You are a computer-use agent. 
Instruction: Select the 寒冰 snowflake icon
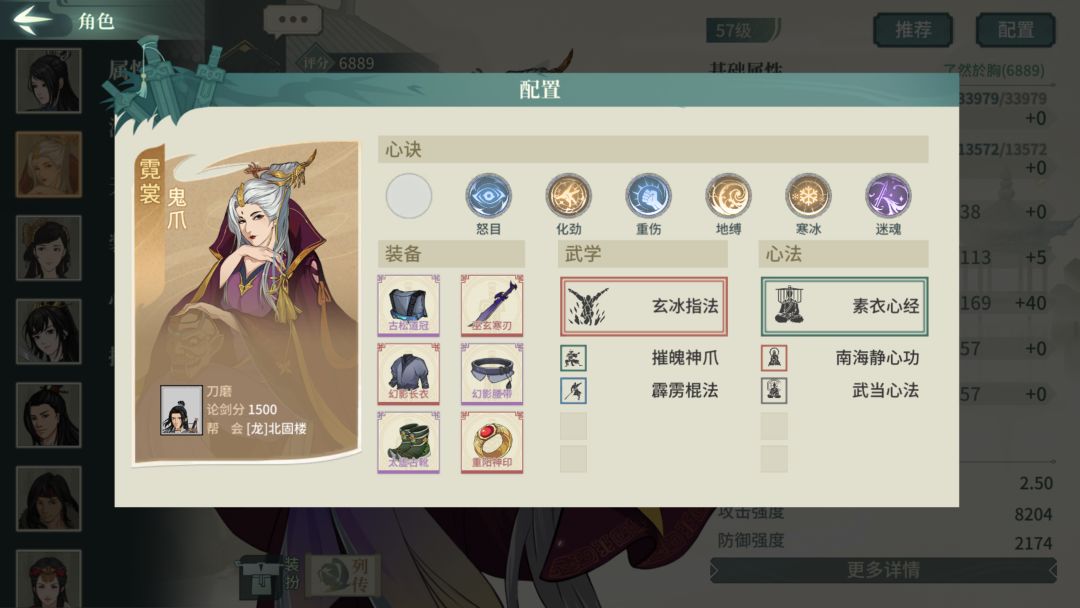[x=808, y=196]
